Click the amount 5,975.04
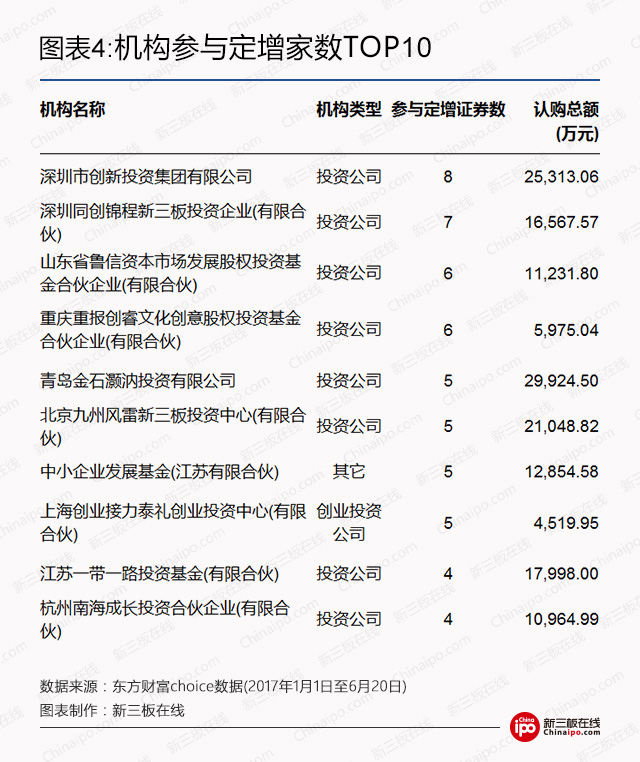The image size is (640, 762). pyautogui.click(x=566, y=330)
